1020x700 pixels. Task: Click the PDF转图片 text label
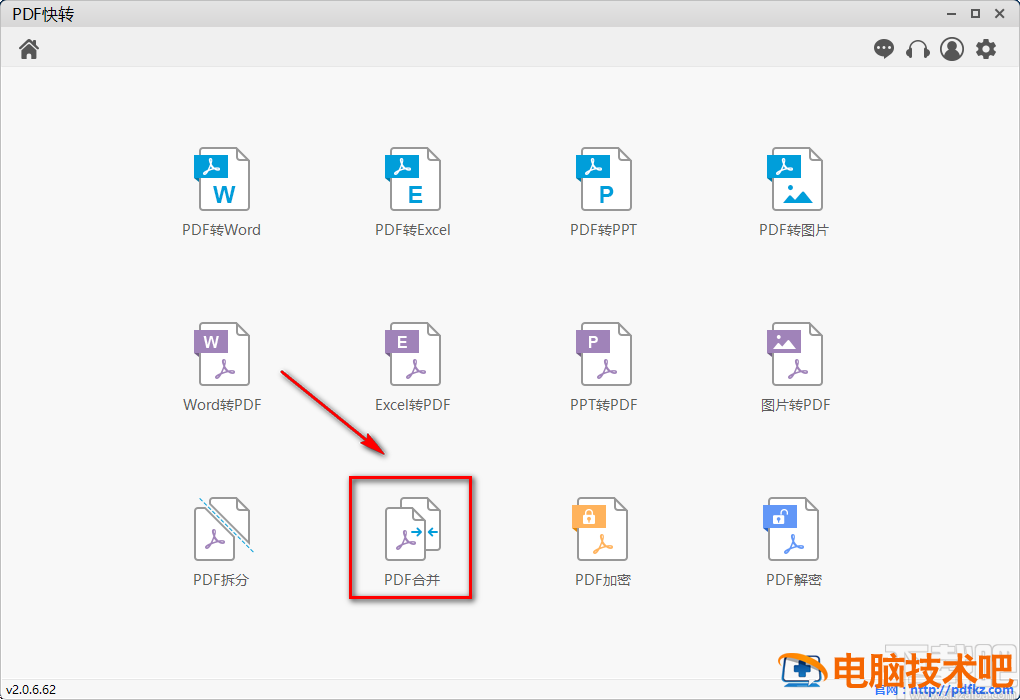794,230
